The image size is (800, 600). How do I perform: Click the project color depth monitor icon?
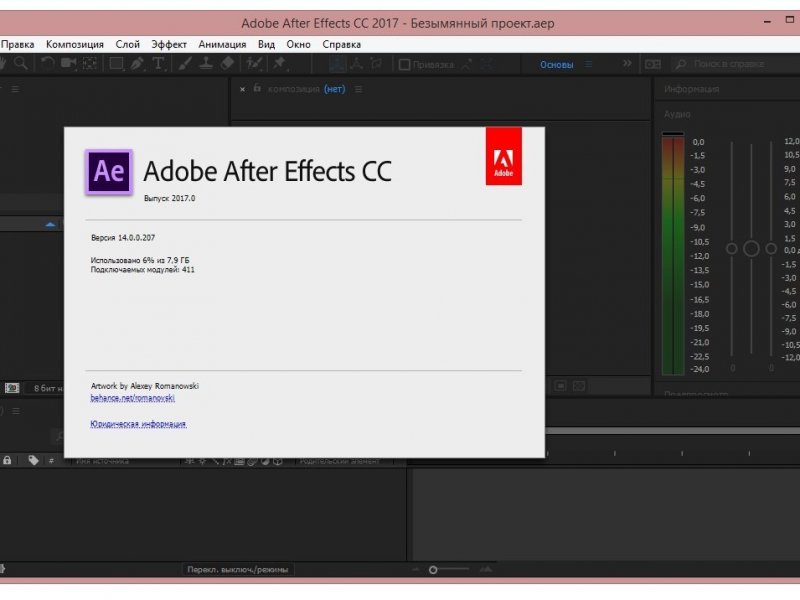coord(12,388)
